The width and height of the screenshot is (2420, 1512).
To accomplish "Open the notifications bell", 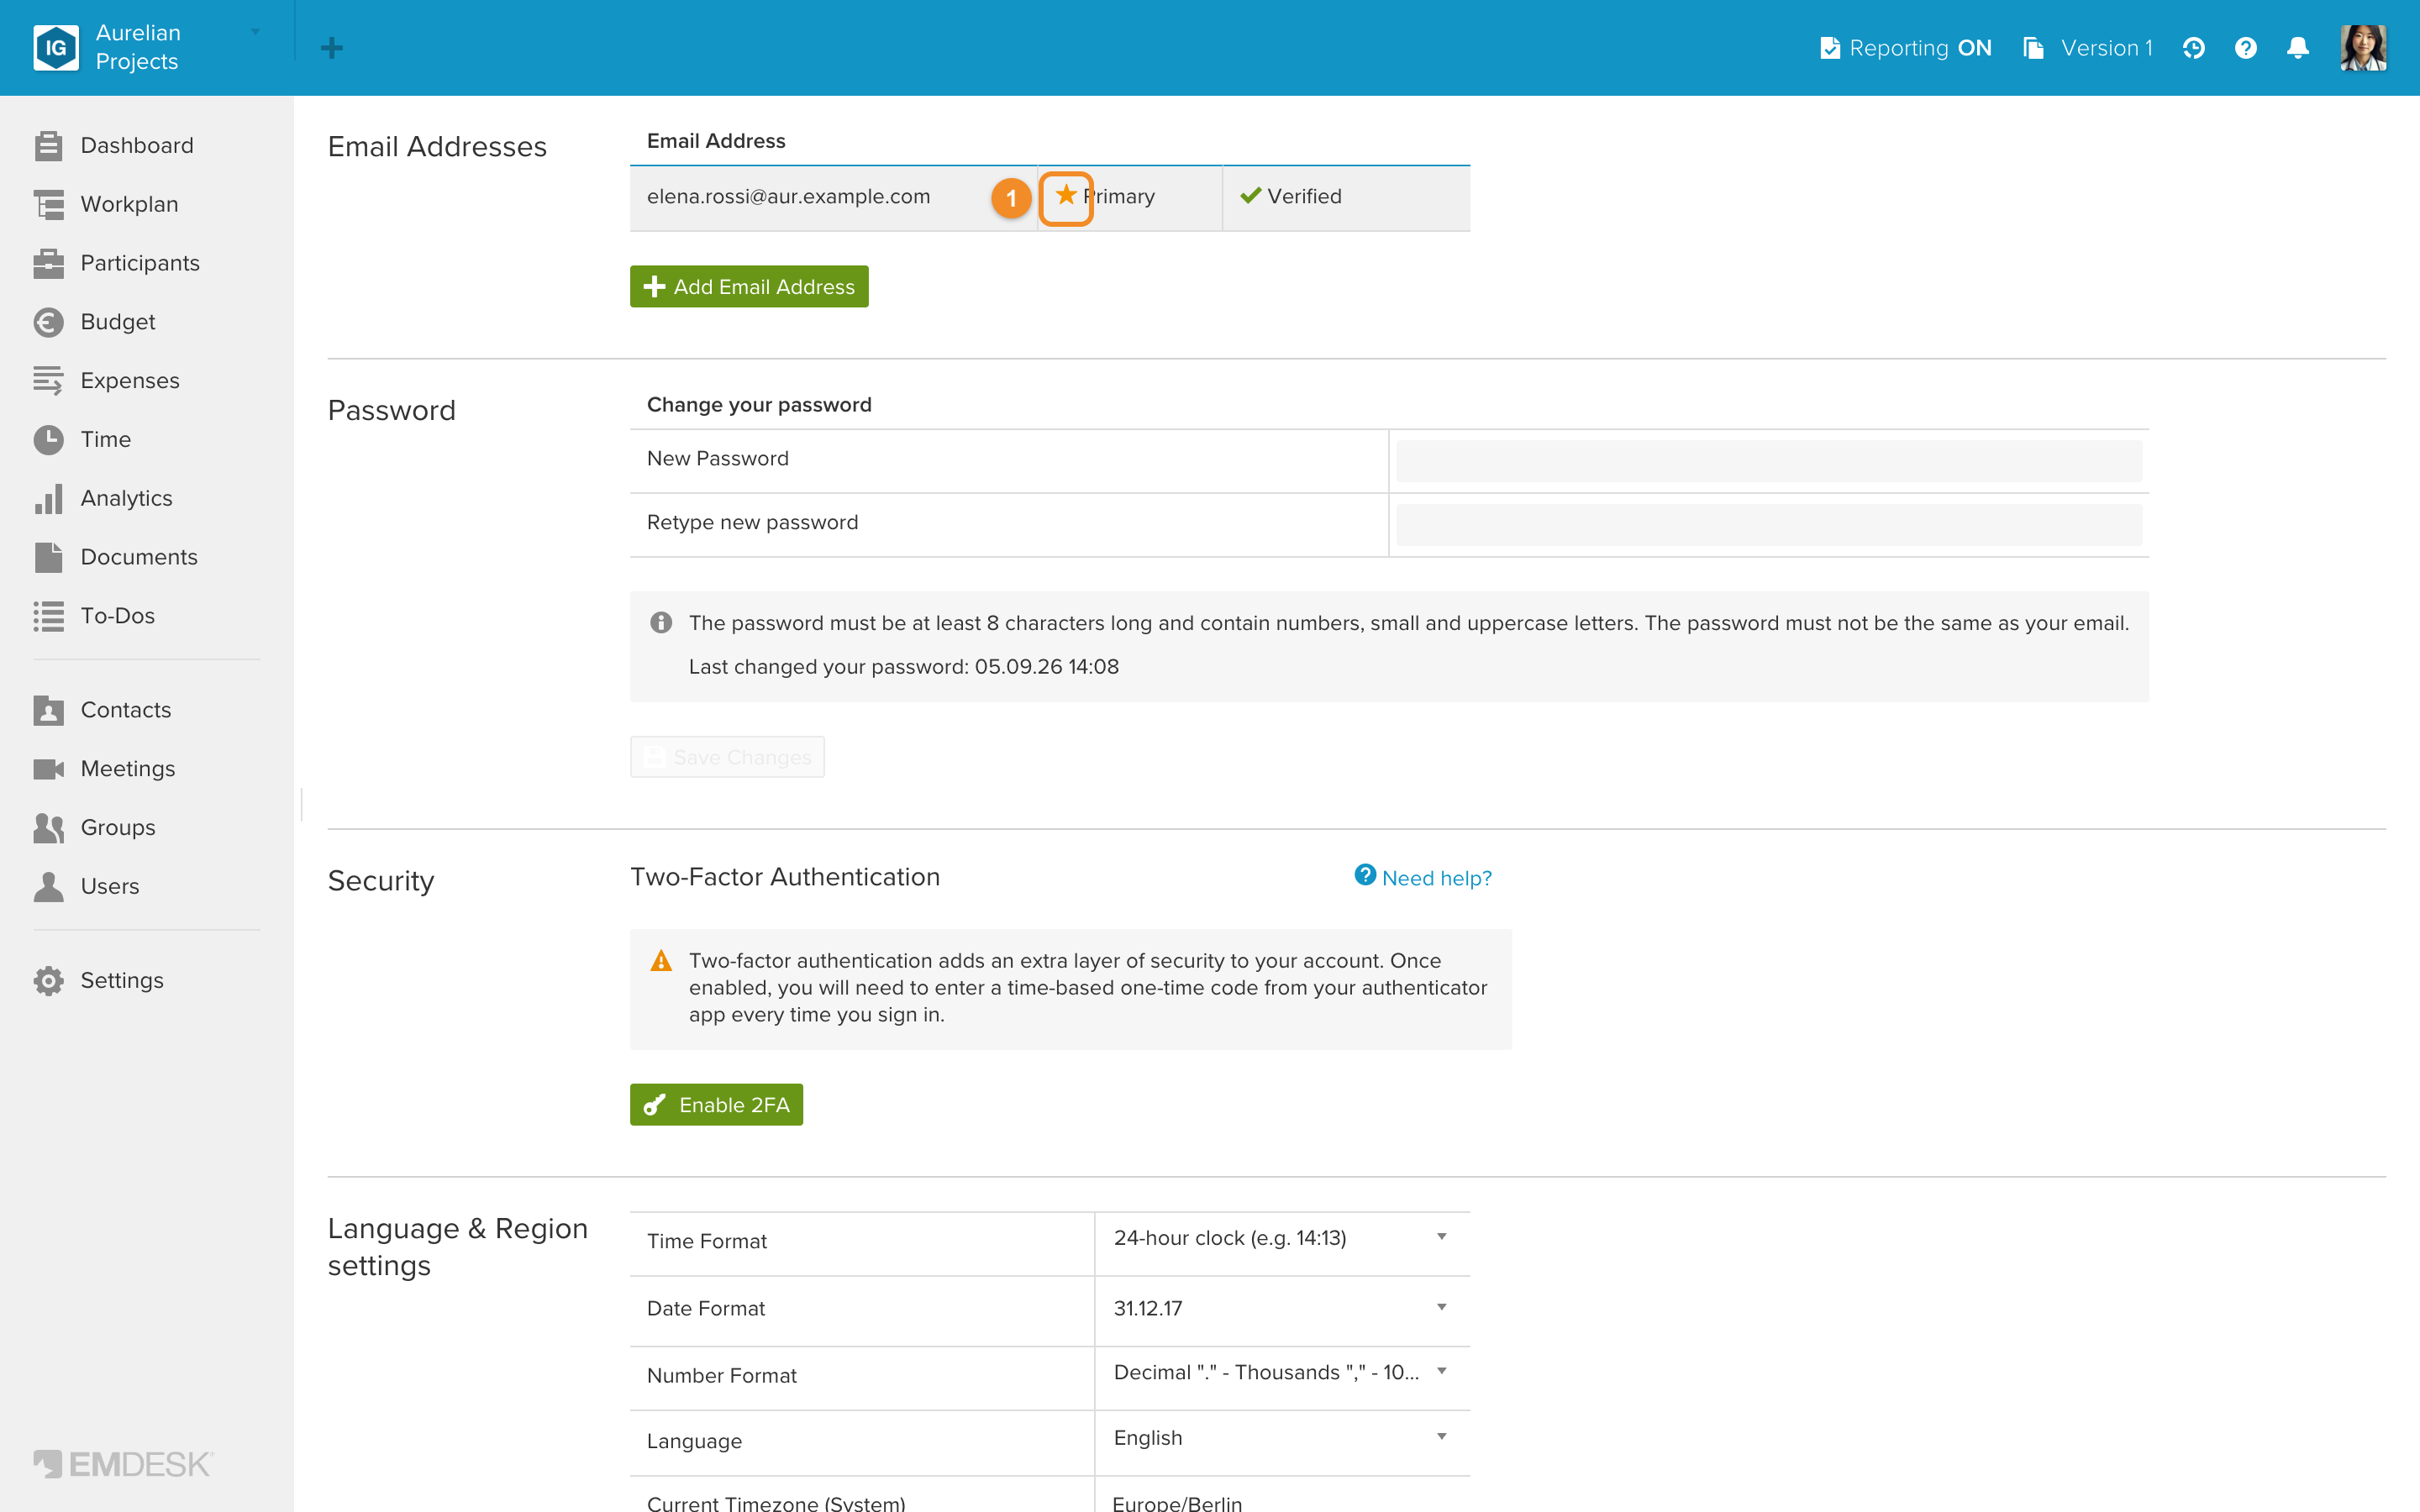I will [2297, 48].
